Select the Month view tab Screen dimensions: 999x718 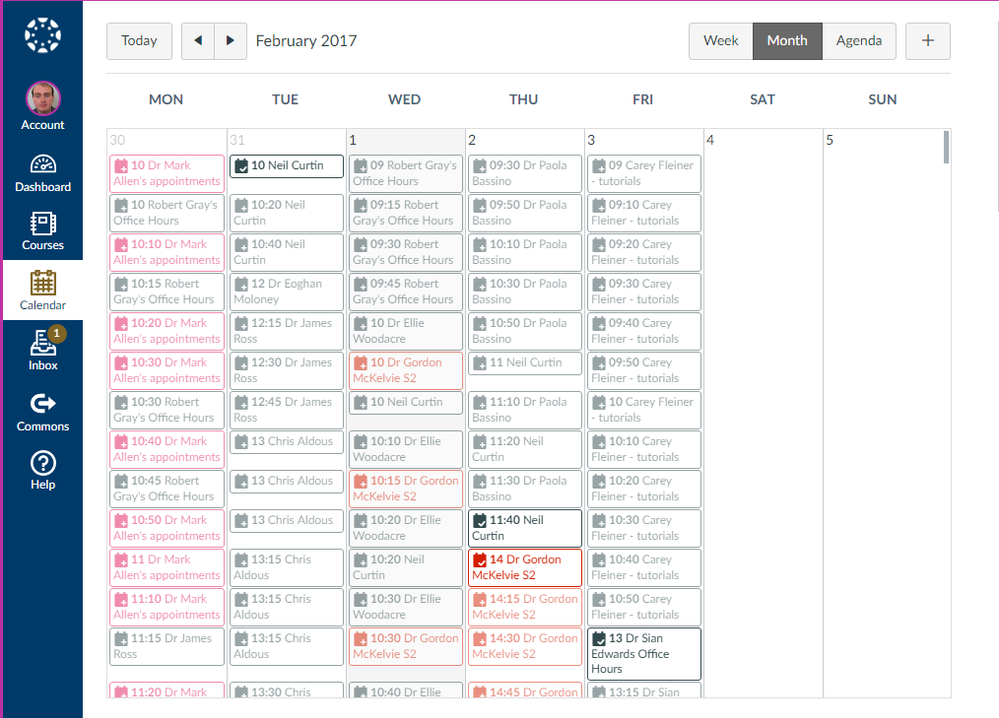(787, 41)
